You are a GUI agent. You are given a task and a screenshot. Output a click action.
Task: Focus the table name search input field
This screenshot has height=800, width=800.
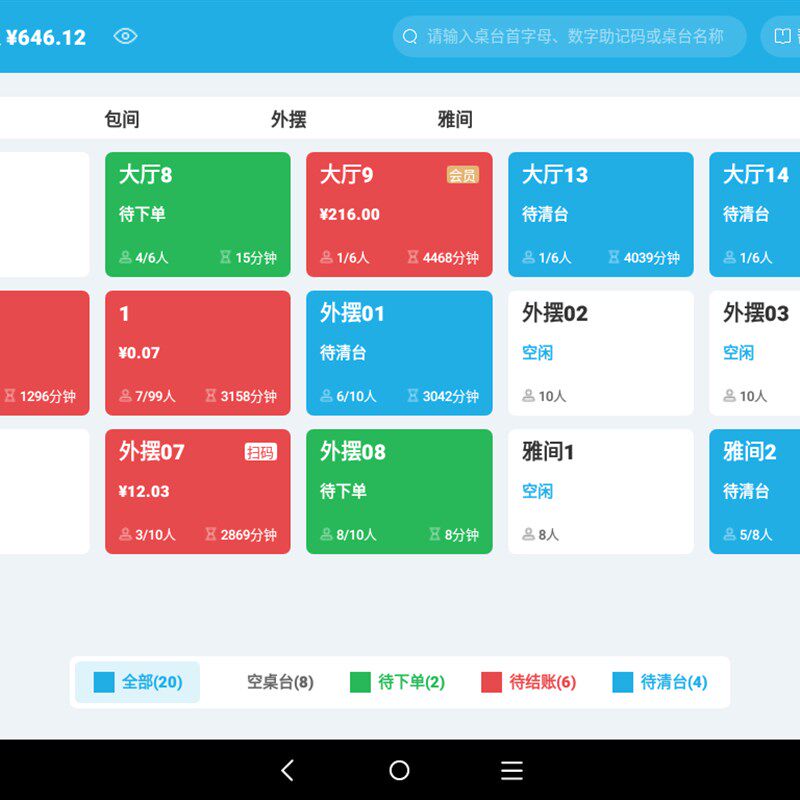[x=569, y=36]
